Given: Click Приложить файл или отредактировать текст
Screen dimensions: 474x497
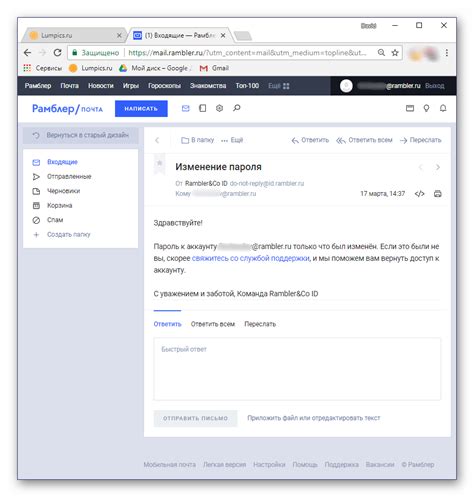Looking at the screenshot, I should click(314, 418).
